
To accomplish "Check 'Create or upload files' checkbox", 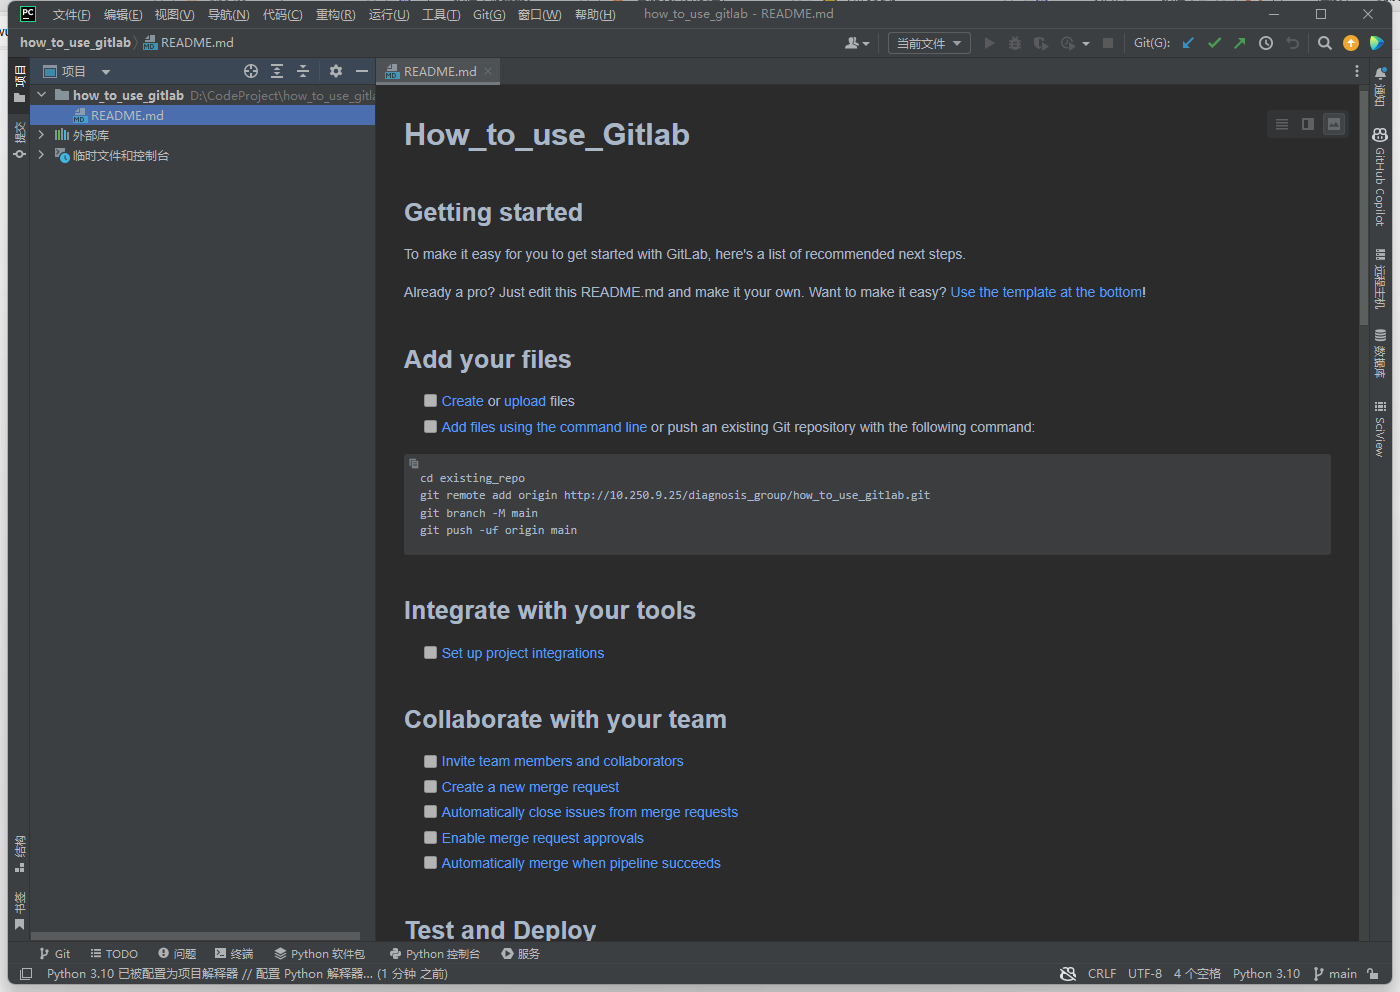I will (430, 400).
